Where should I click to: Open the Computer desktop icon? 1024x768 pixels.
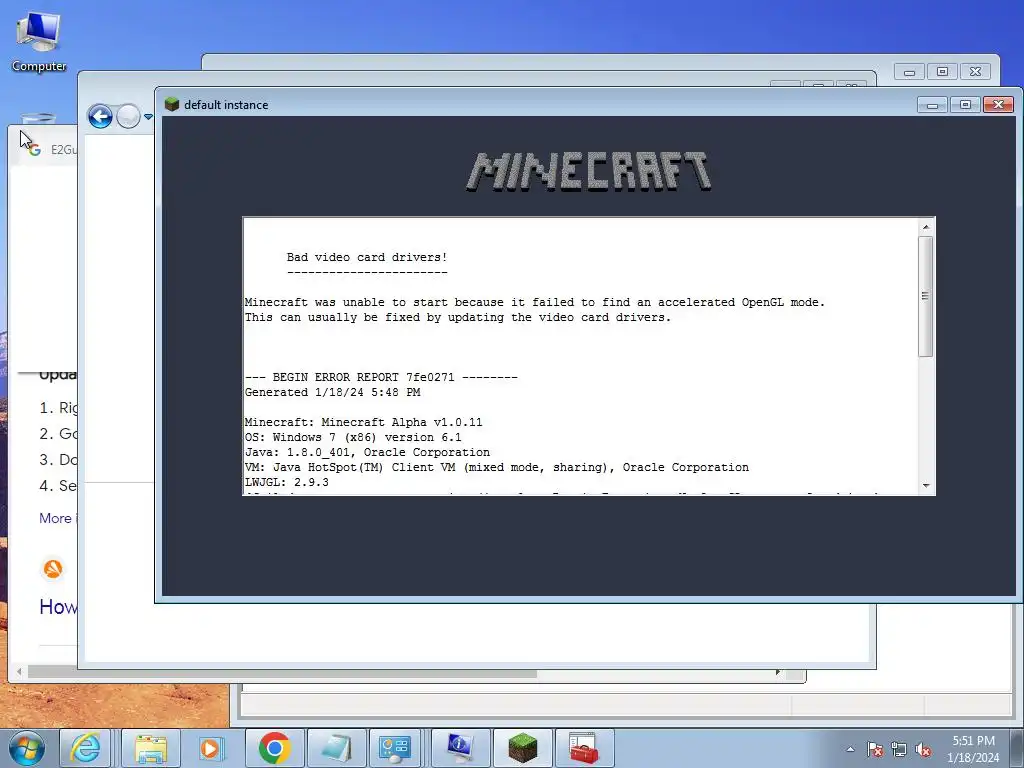pos(39,41)
